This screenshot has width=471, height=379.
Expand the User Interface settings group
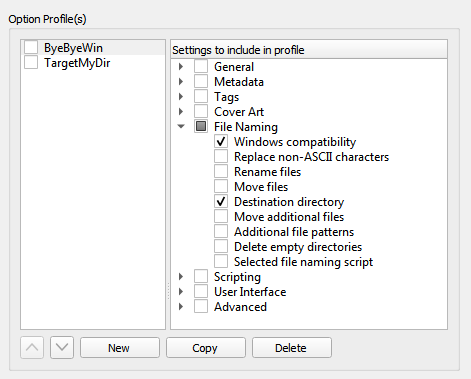click(x=181, y=291)
